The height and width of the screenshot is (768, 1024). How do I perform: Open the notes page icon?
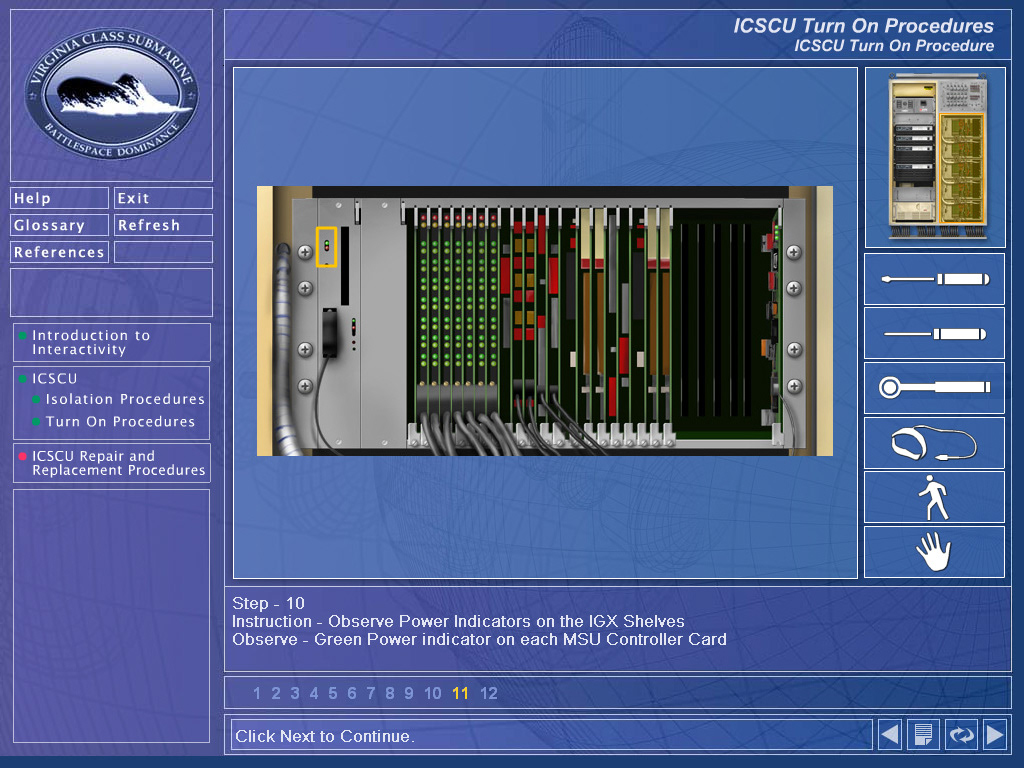coord(923,735)
